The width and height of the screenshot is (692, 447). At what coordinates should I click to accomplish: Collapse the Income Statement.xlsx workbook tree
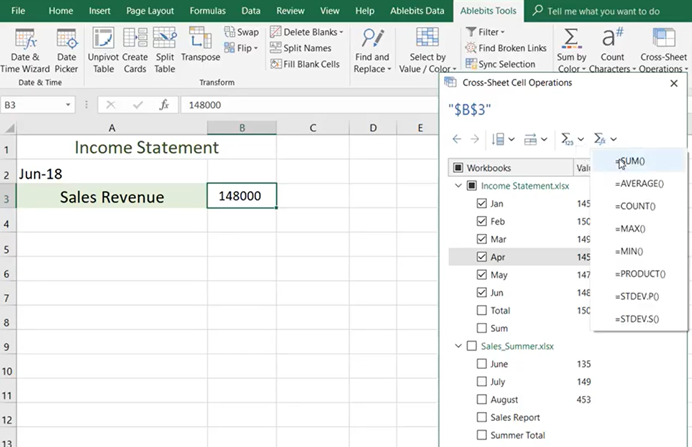coord(458,186)
